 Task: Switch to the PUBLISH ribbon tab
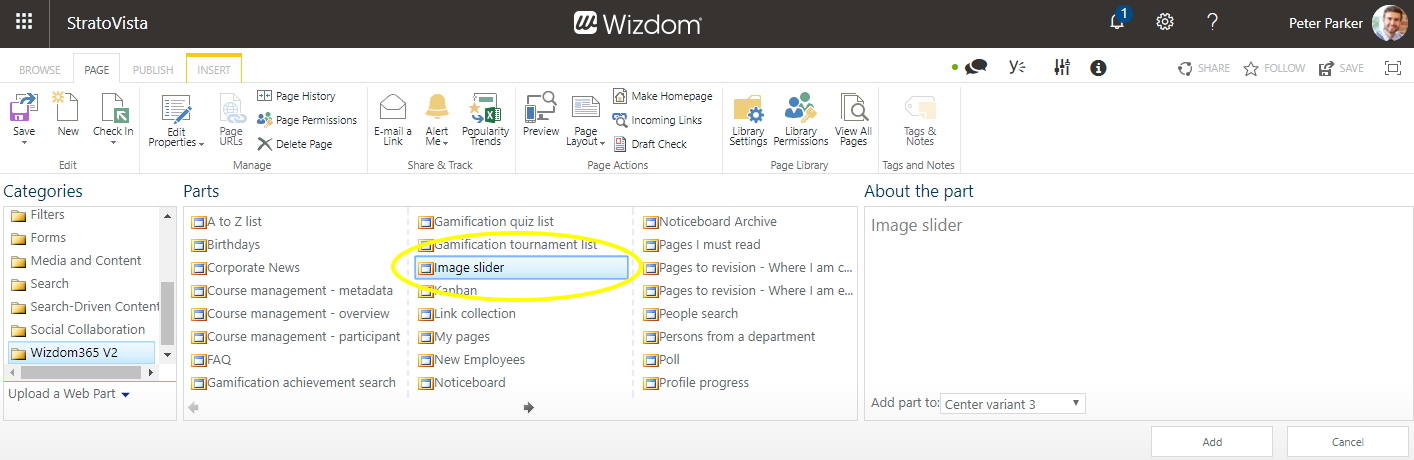[153, 70]
